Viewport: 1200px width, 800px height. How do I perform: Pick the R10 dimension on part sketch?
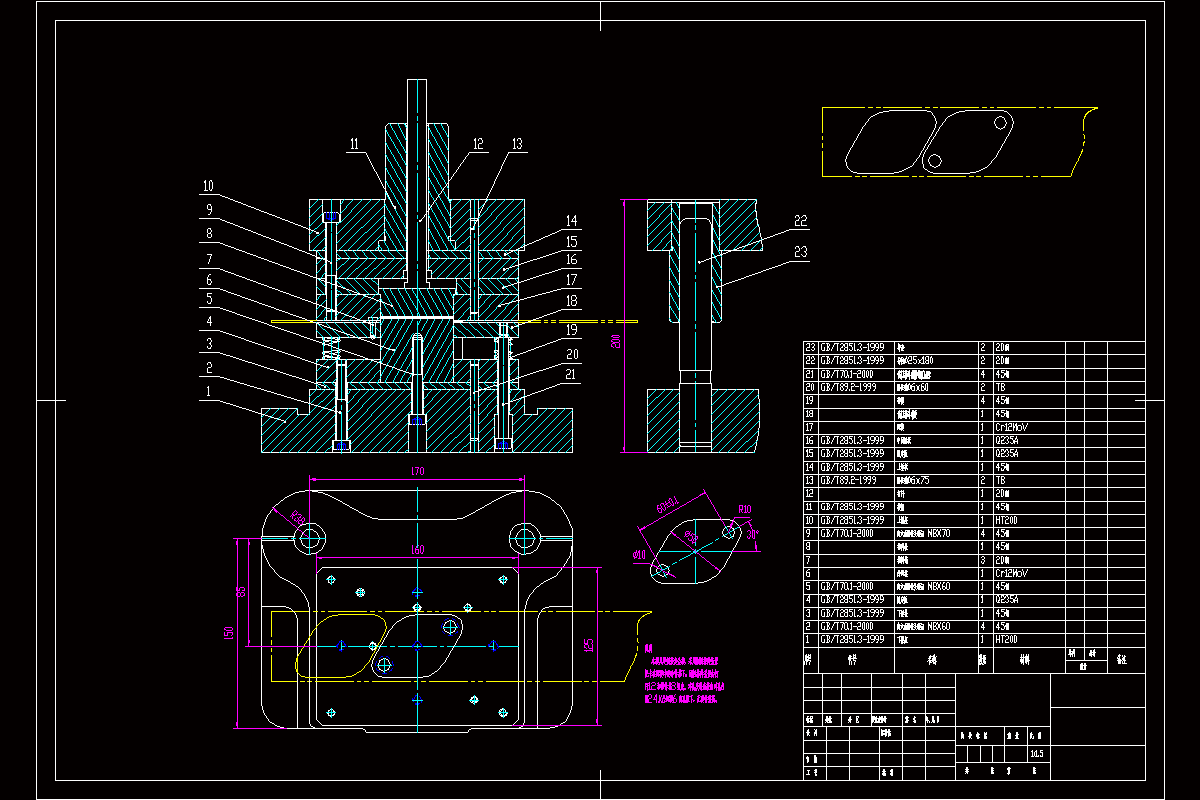744,510
